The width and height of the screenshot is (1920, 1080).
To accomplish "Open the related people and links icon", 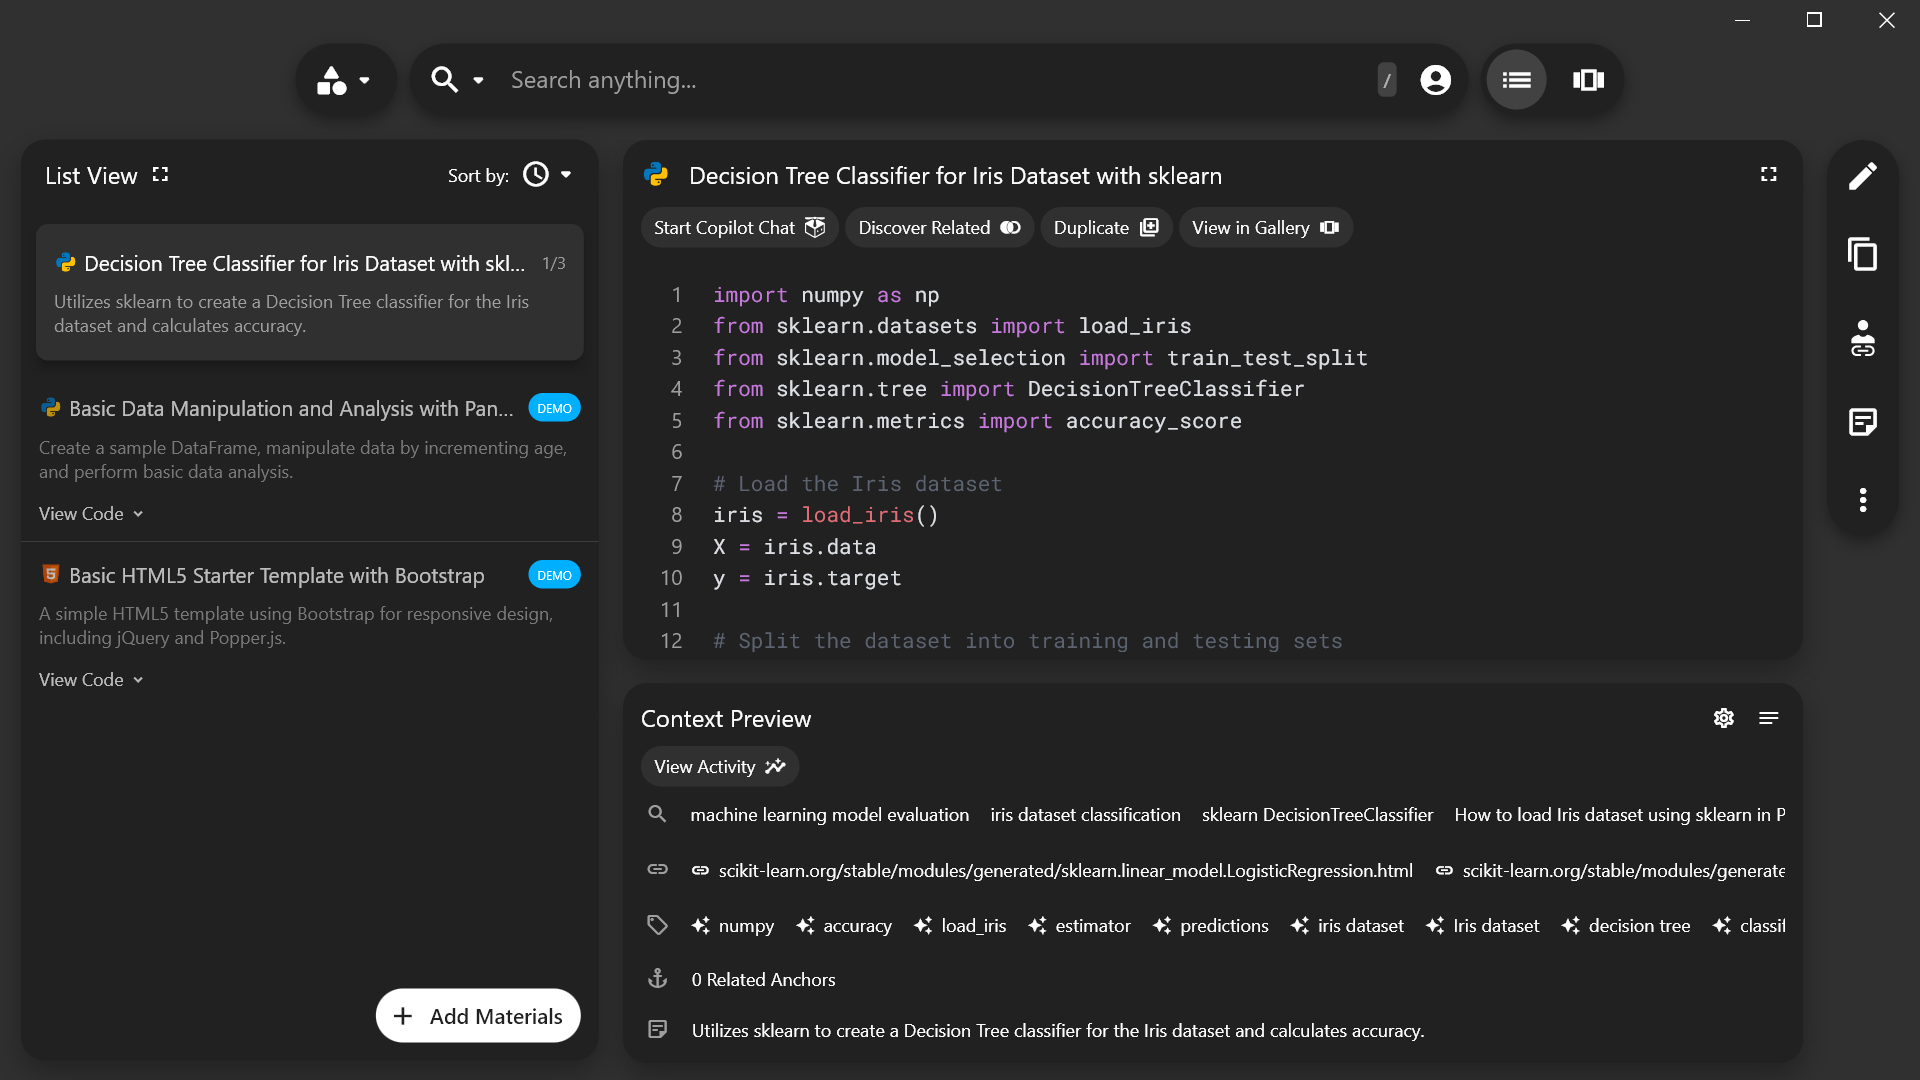I will click(1862, 339).
